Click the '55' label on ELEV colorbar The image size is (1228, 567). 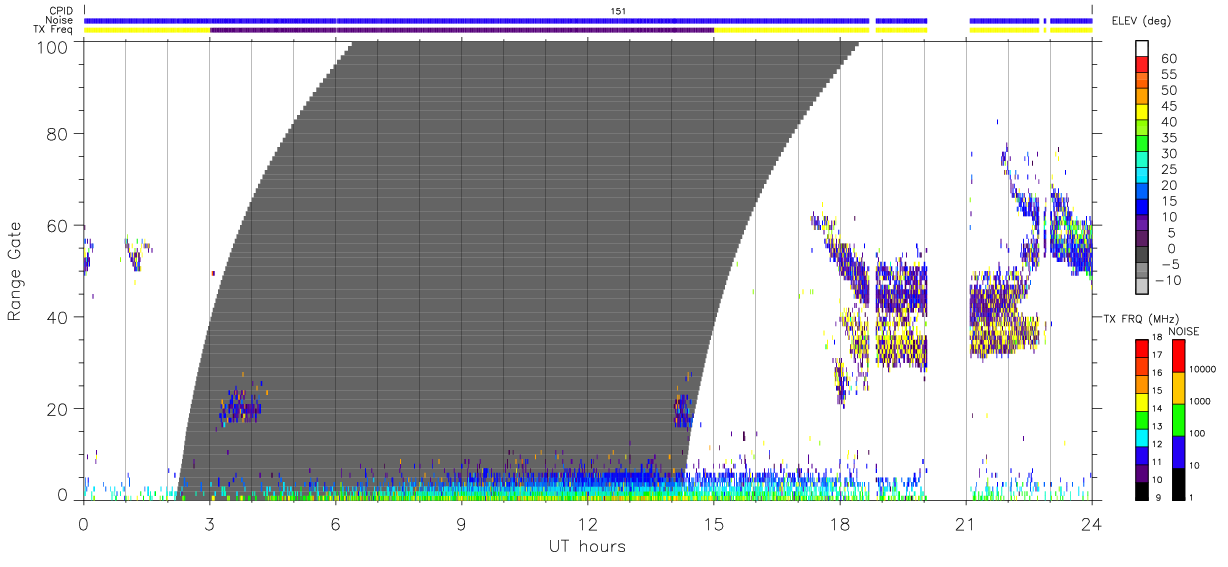1167,75
